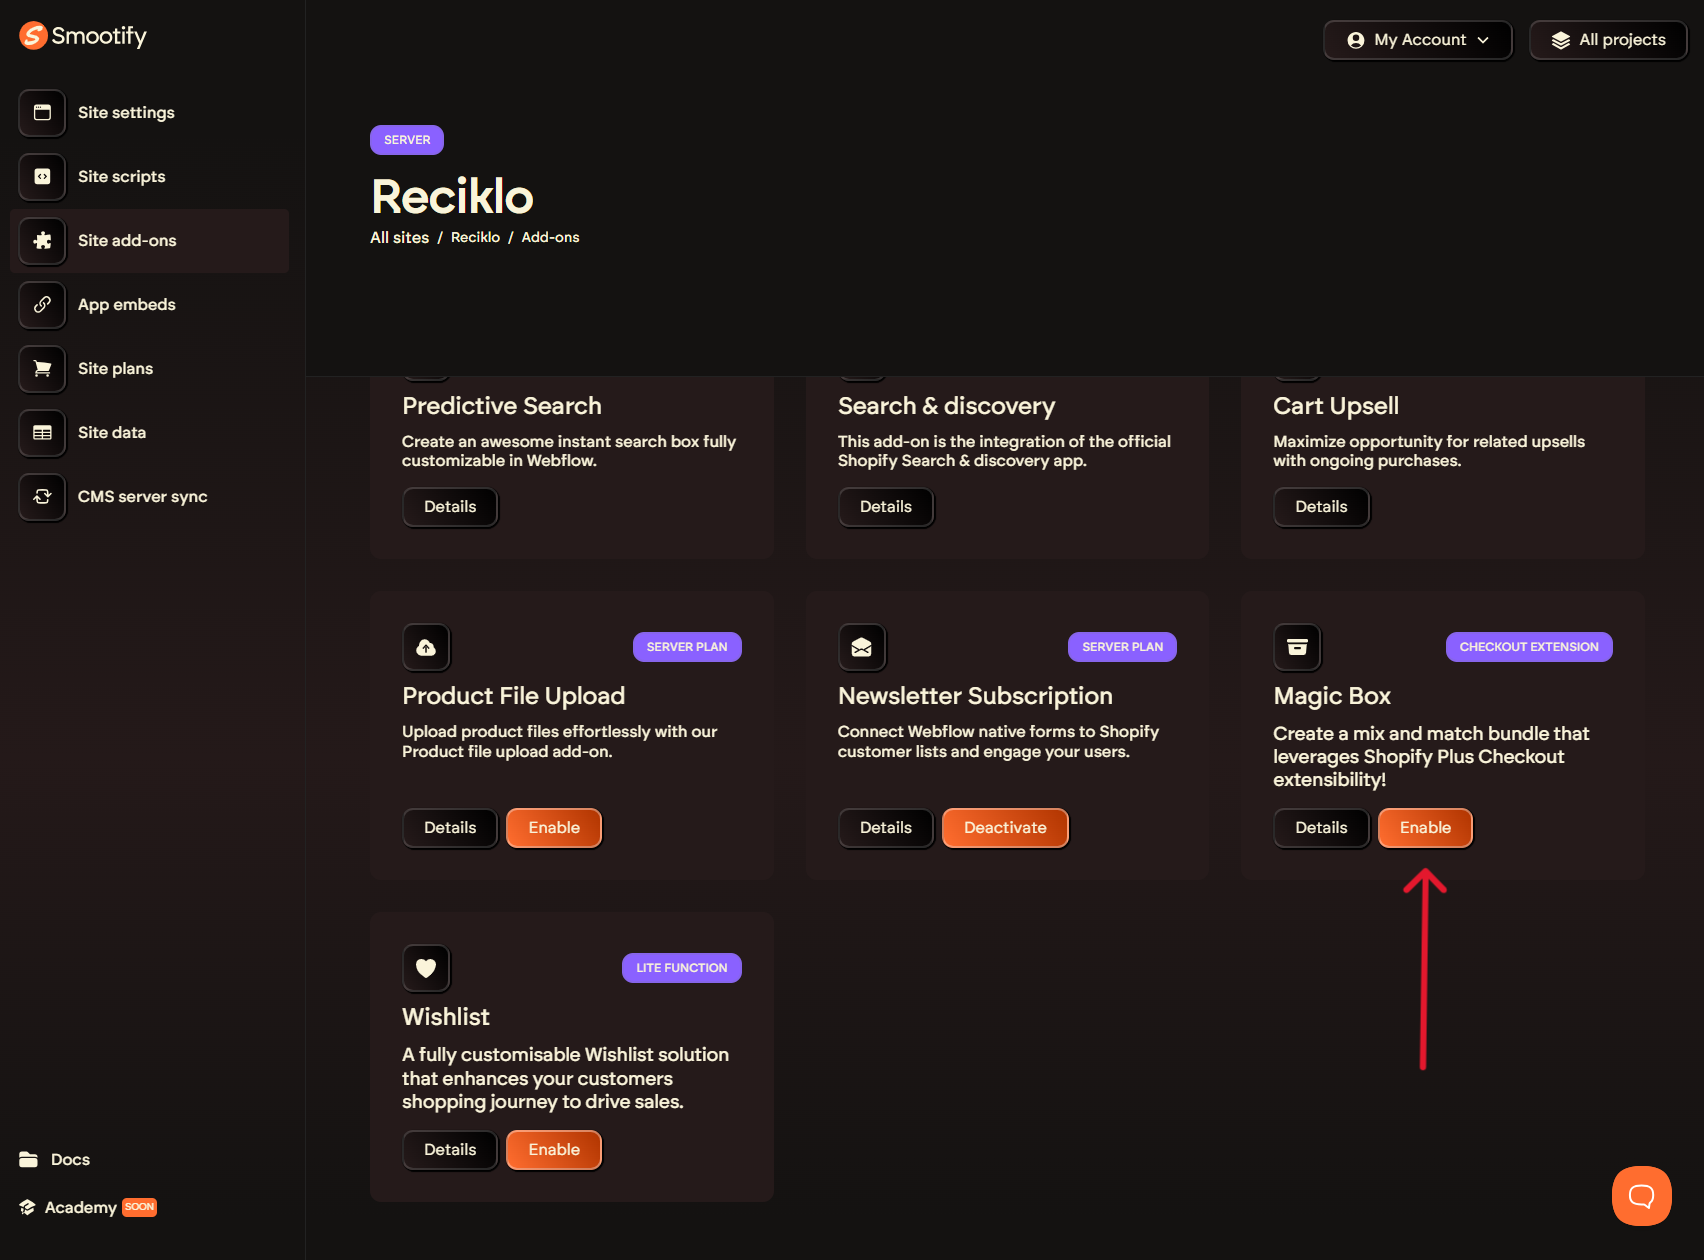Enable the Product File Upload add-on
The height and width of the screenshot is (1260, 1704).
click(554, 828)
